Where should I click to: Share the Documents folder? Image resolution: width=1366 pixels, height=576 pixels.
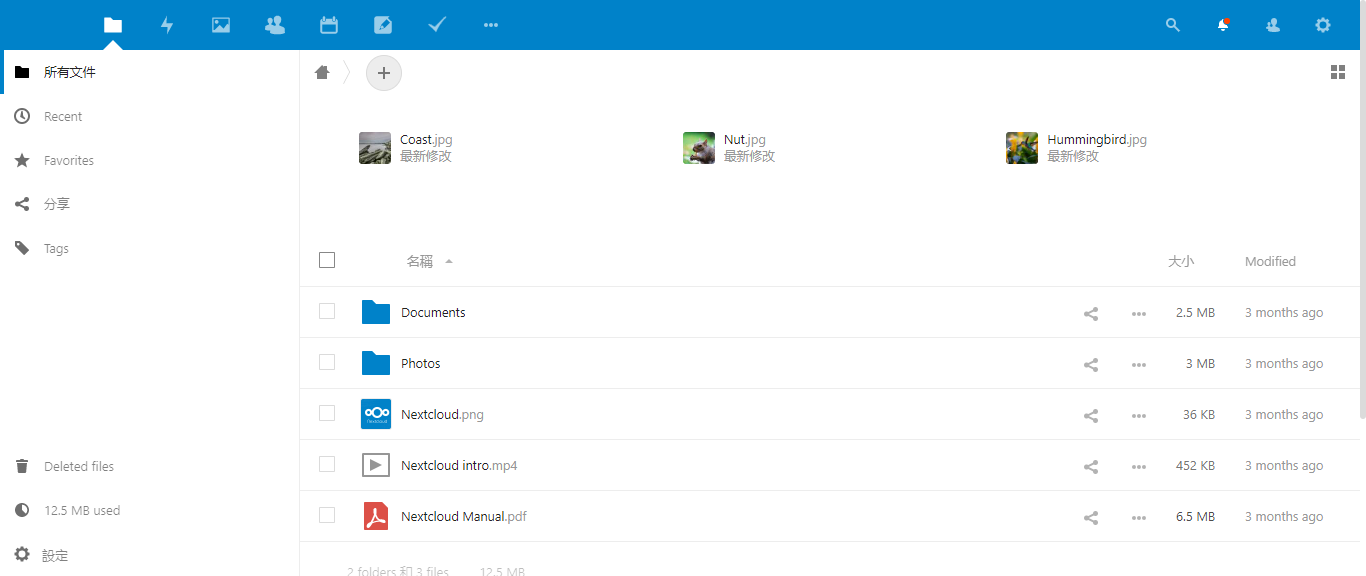(1091, 313)
